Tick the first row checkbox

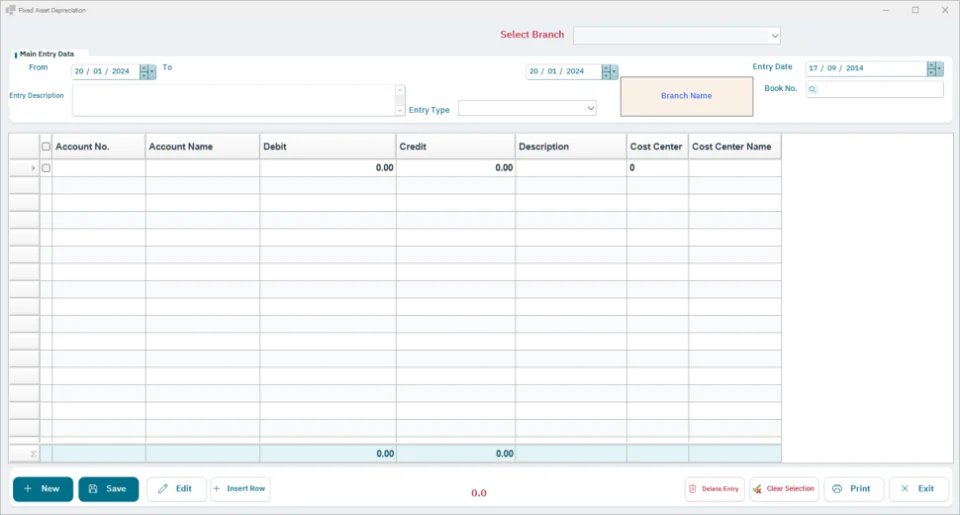click(x=46, y=168)
